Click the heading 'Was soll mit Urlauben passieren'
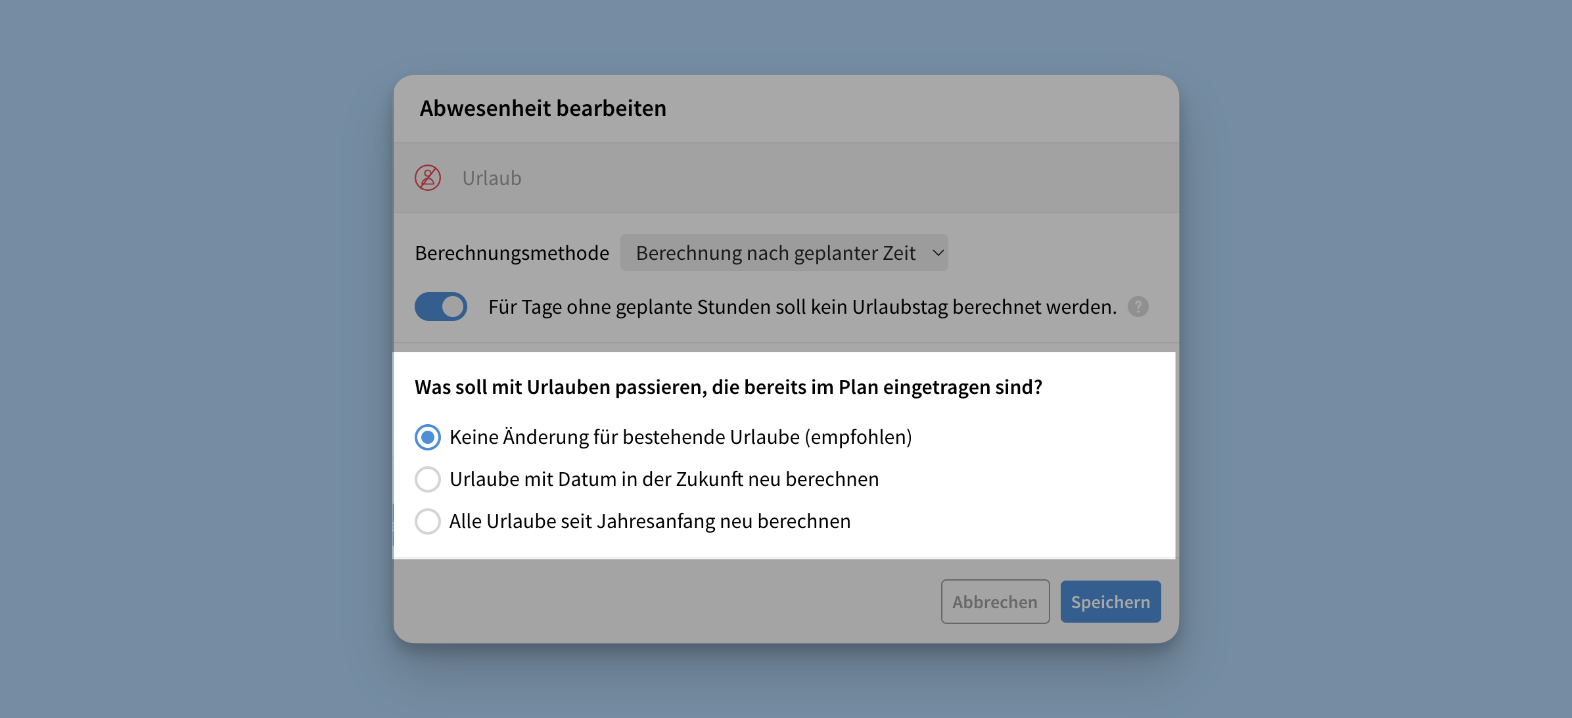The height and width of the screenshot is (718, 1572). click(x=728, y=387)
